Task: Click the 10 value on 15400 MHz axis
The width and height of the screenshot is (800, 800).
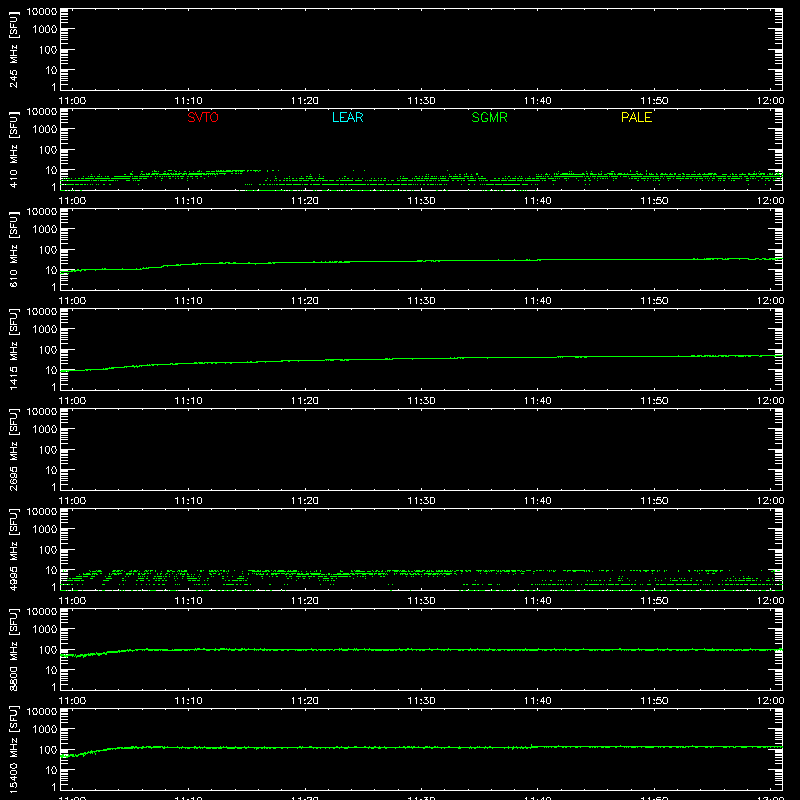Action: pos(51,770)
